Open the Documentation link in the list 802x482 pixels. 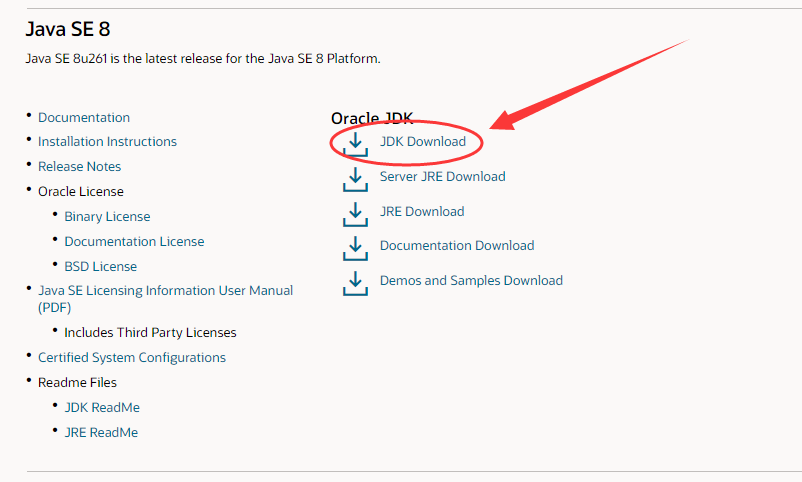84,118
